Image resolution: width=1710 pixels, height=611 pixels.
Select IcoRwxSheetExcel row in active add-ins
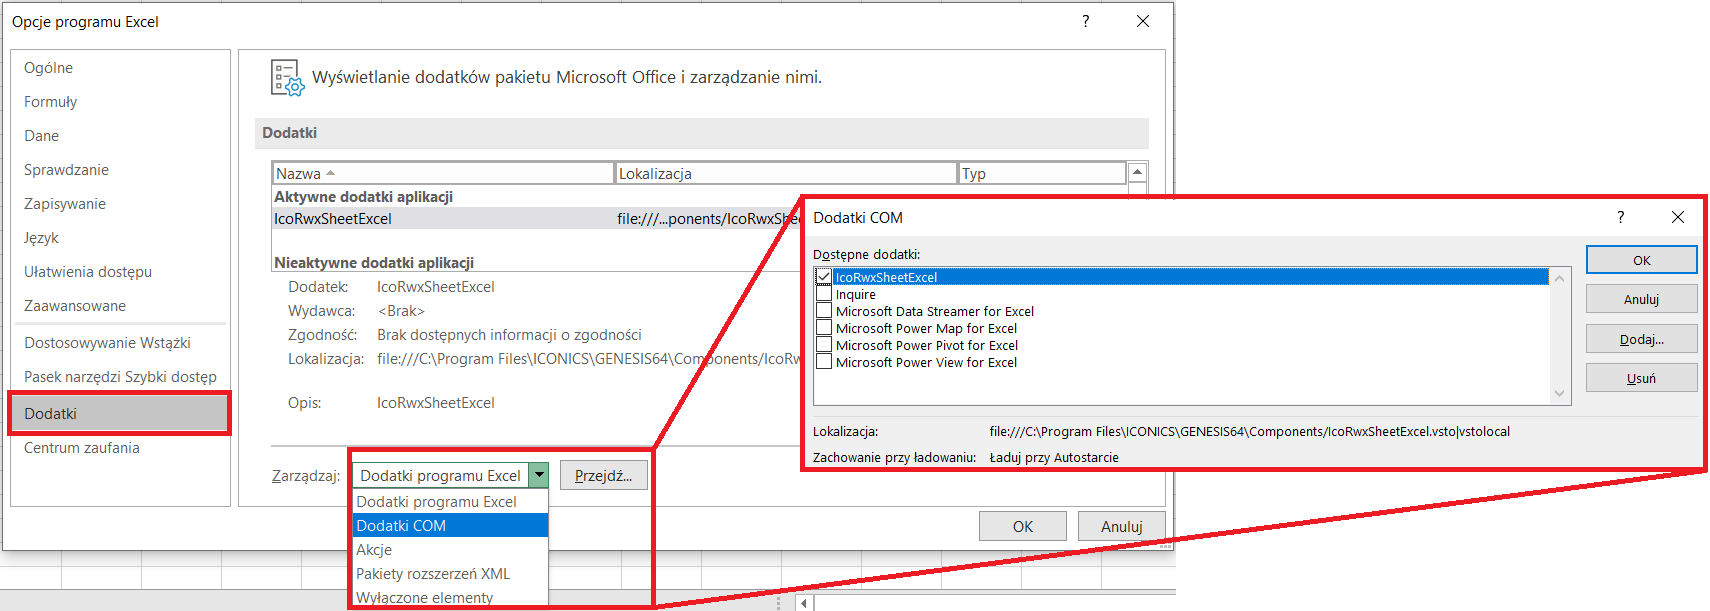(537, 219)
